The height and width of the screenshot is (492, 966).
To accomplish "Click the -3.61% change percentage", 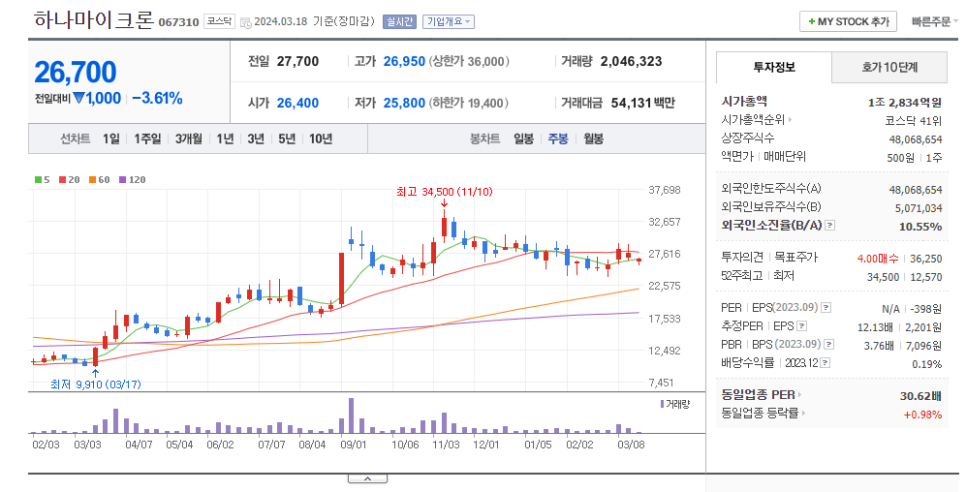I will 157,99.
